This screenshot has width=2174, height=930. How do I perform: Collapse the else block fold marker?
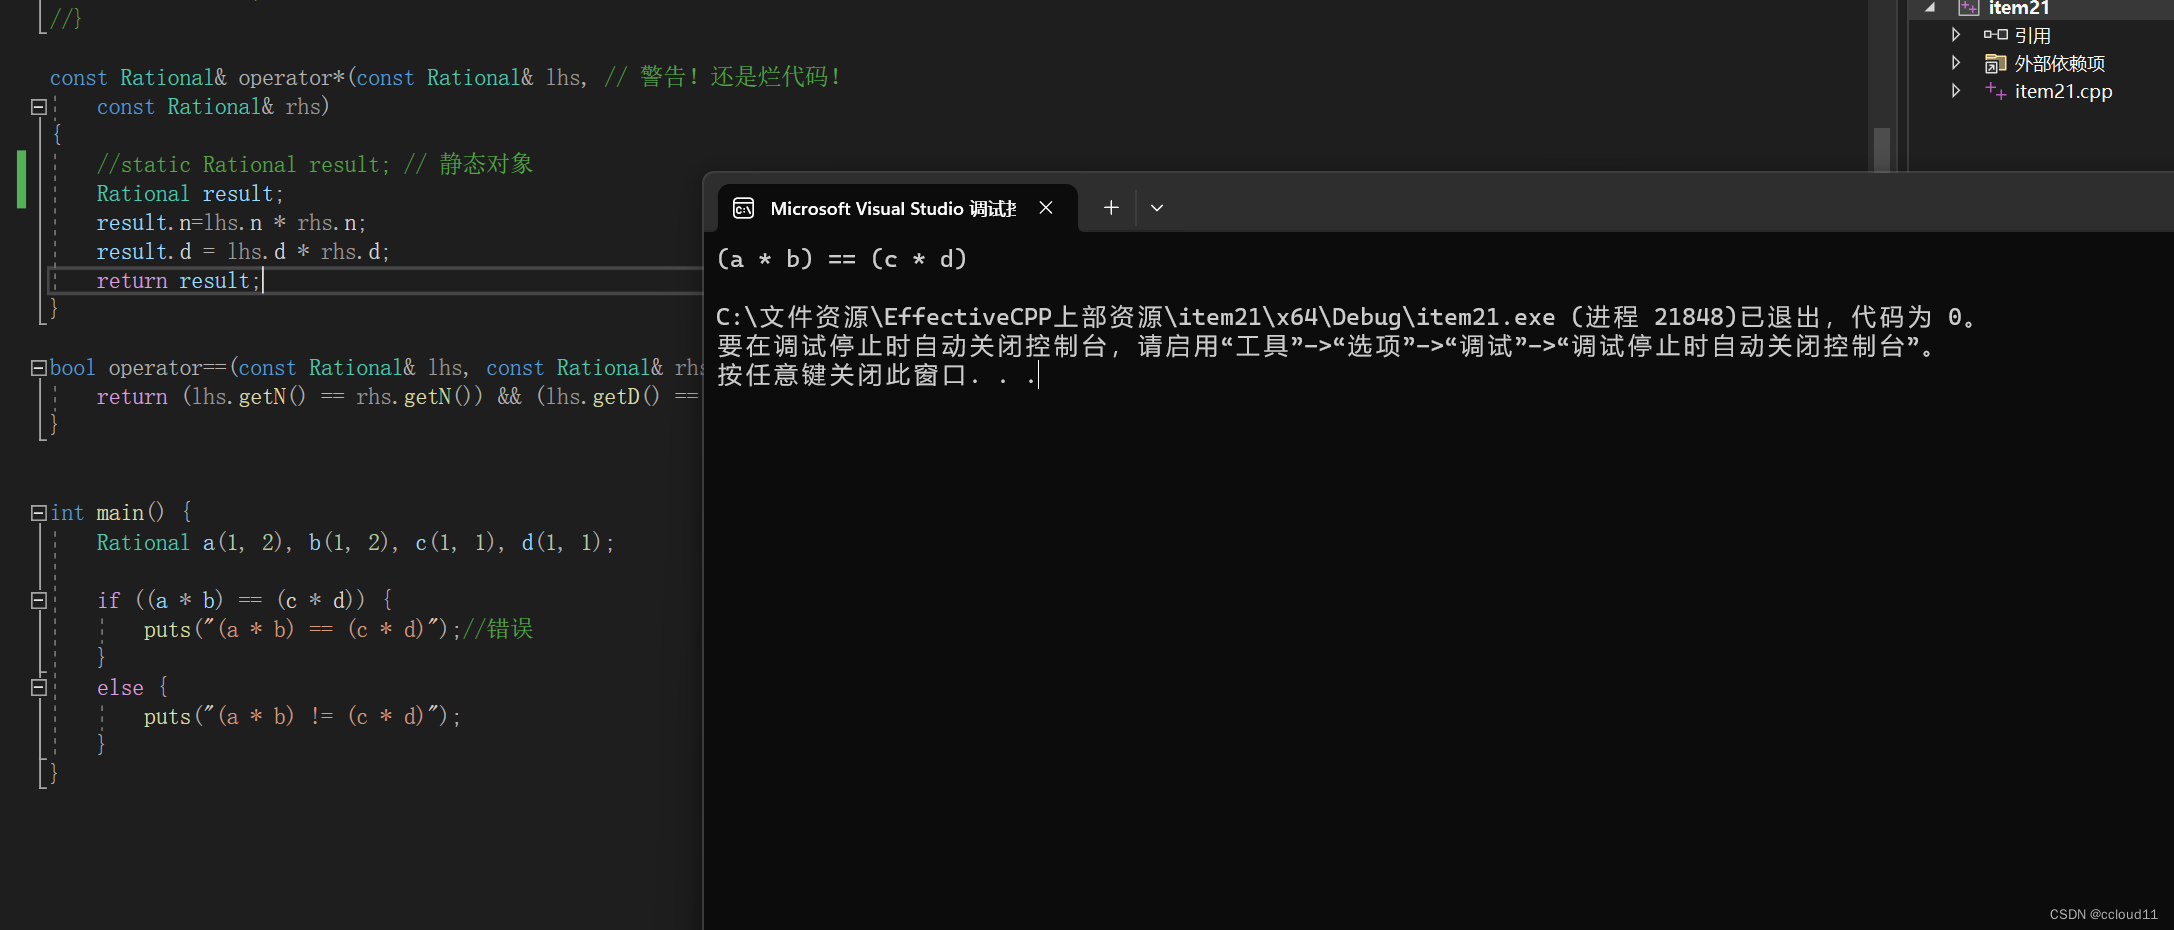click(39, 687)
